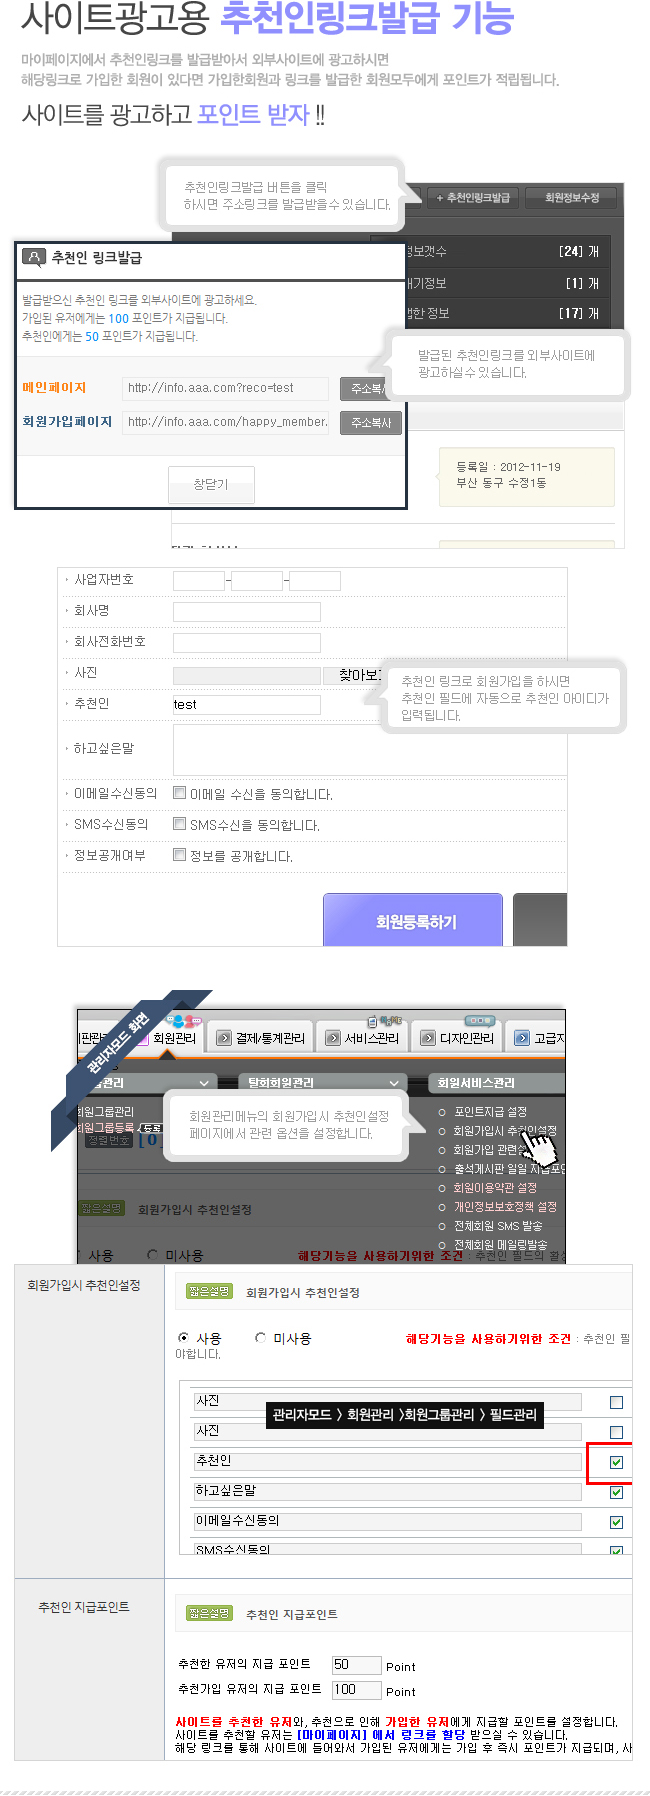Open the 회원관리 tab
Viewport: 650px width, 1796px height.
[x=174, y=1038]
